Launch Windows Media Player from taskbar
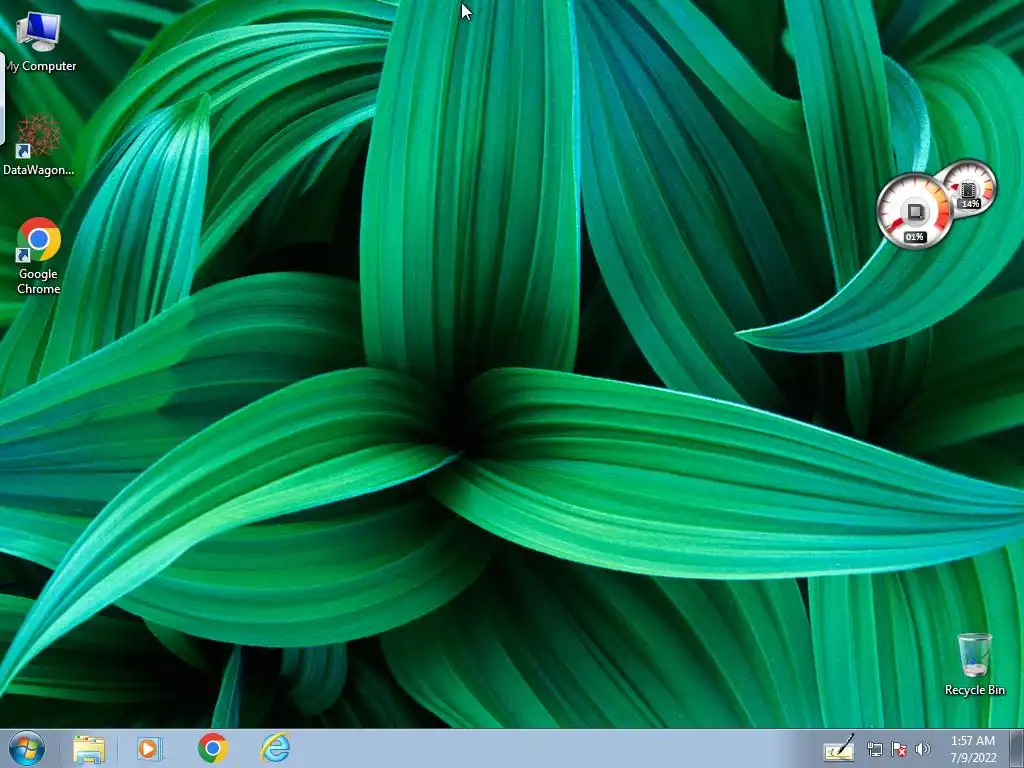1024x768 pixels. coord(149,748)
